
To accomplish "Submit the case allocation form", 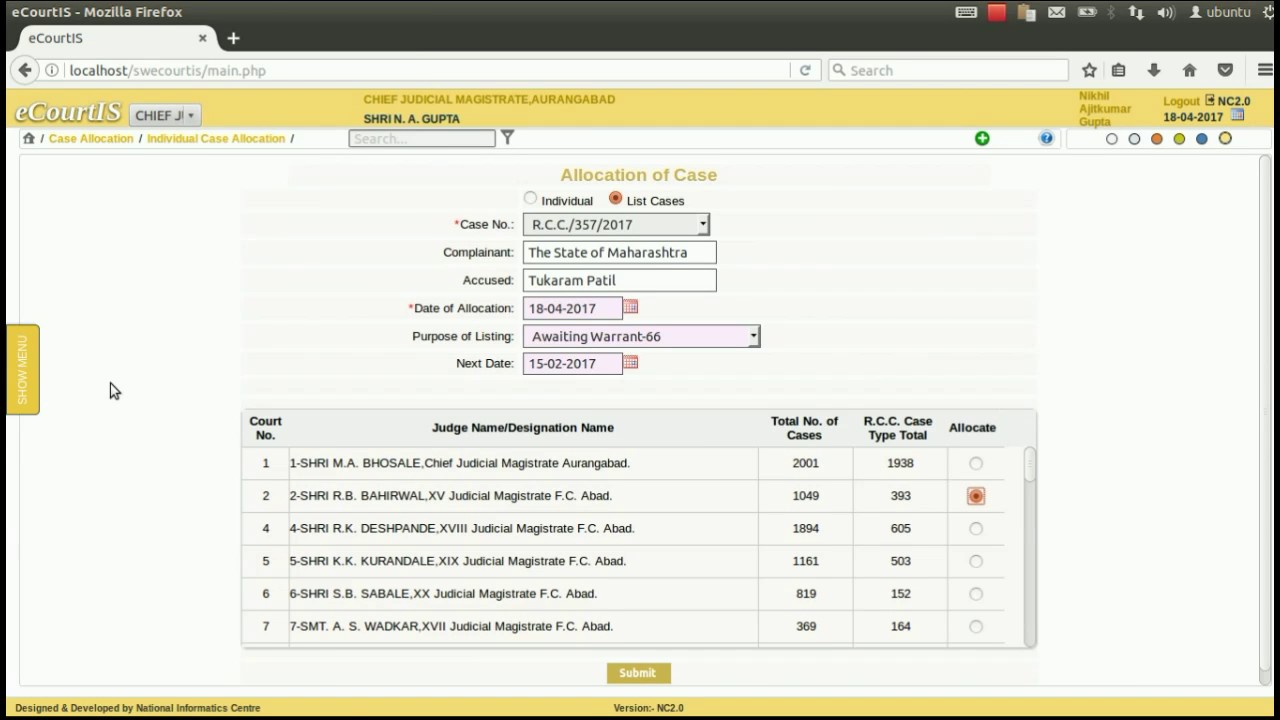I will [x=638, y=673].
